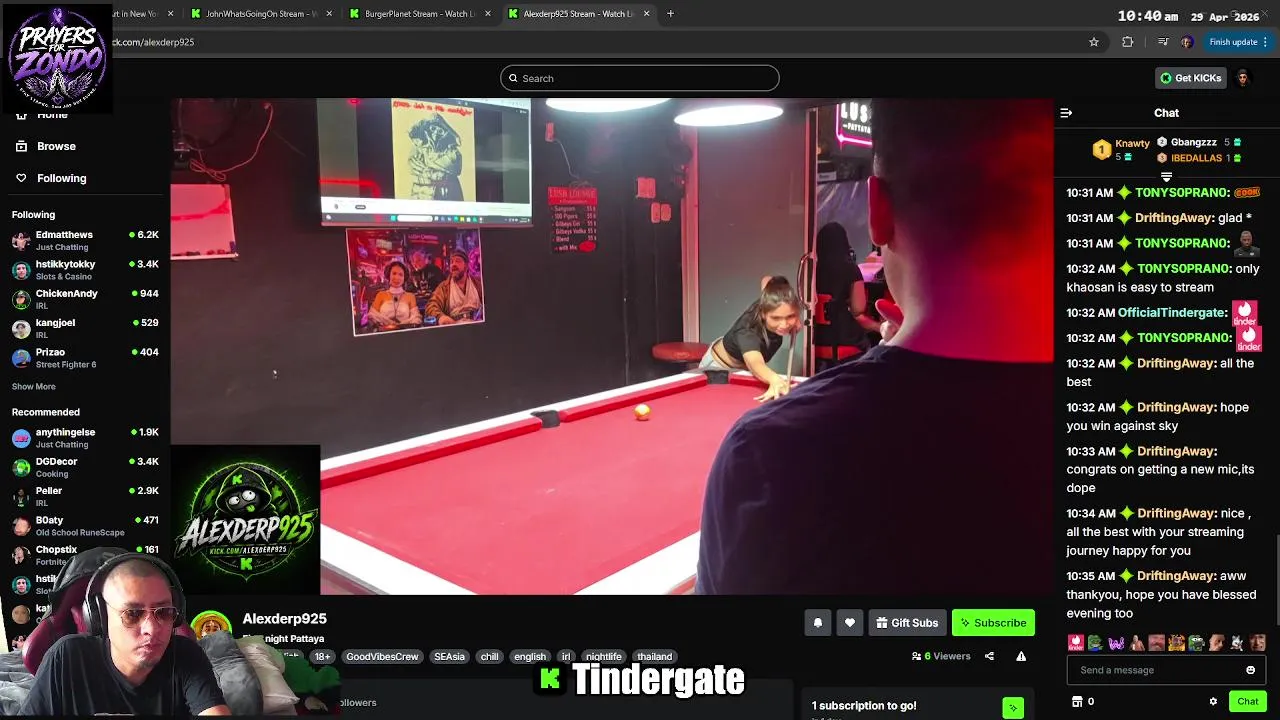Screen dimensions: 1280x720
Task: Click into the Search field
Action: 640,78
